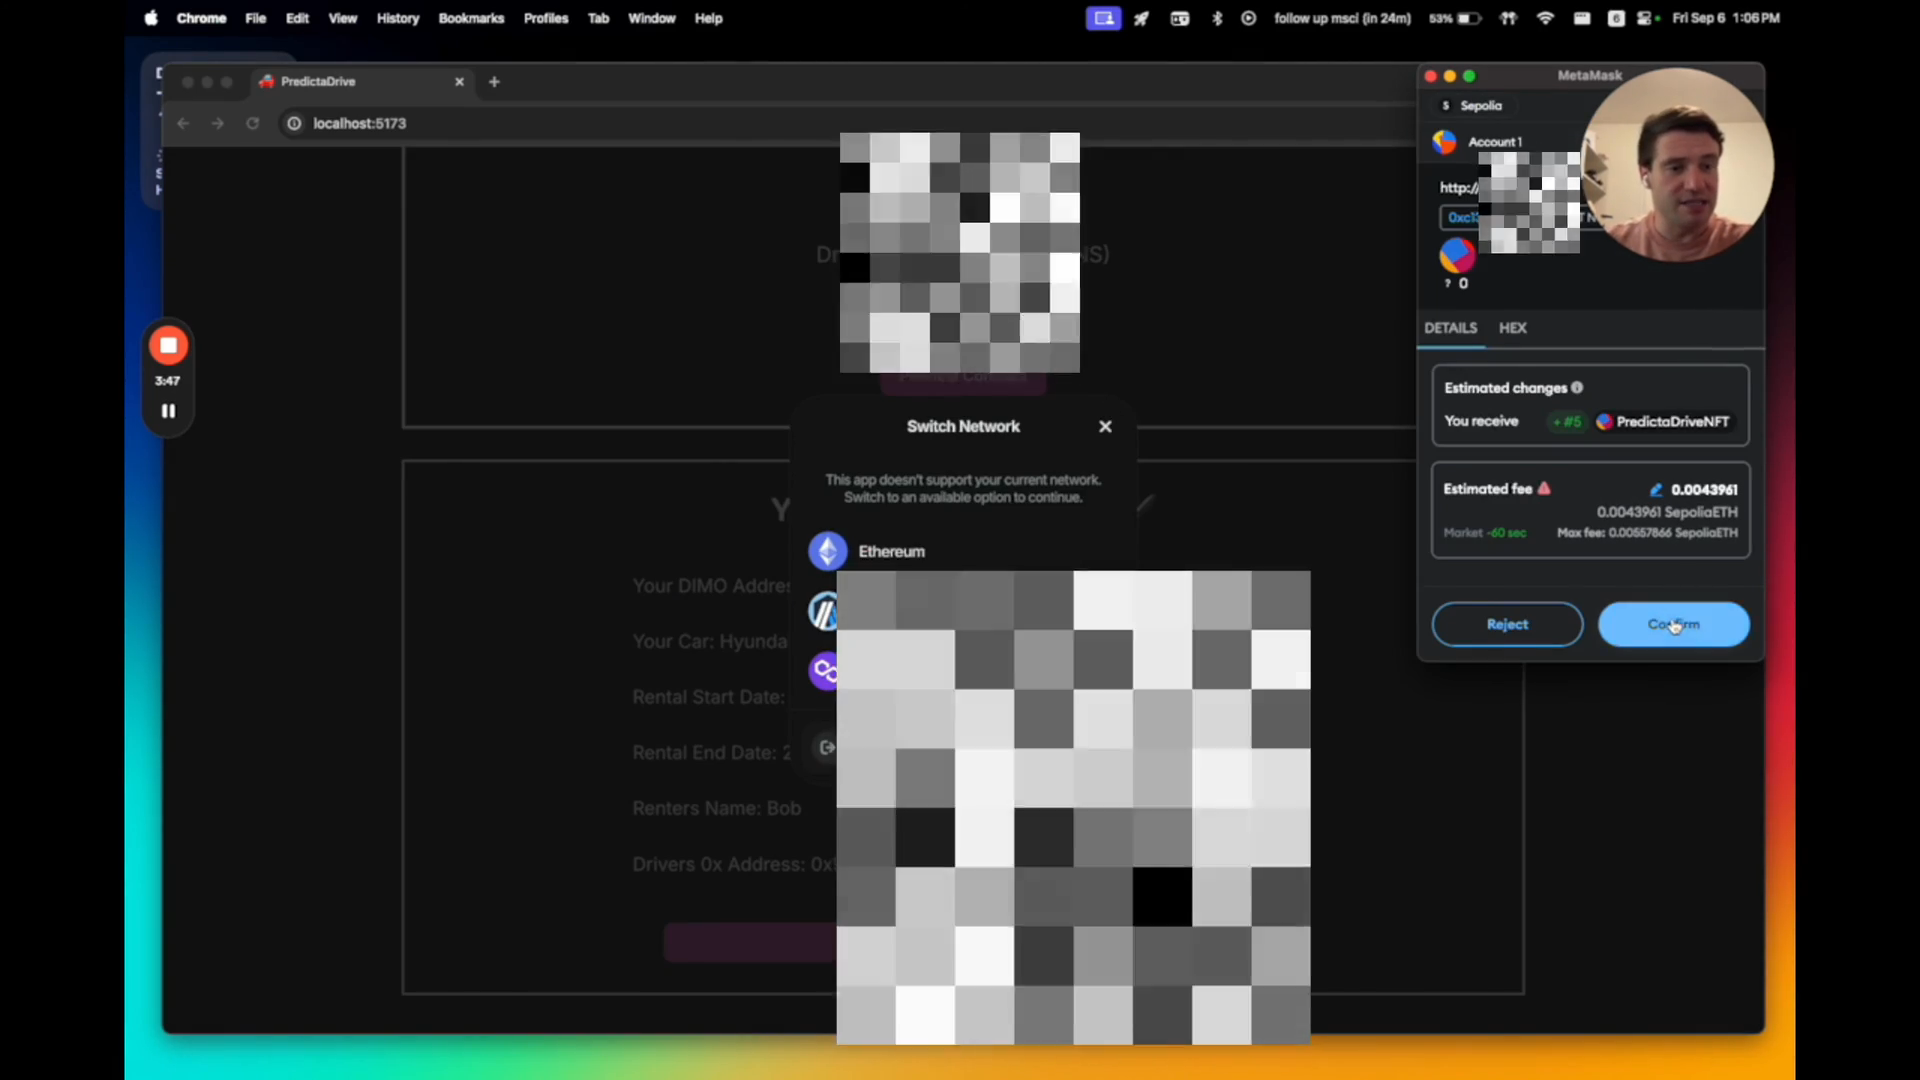
Task: Click the site info icon in the address bar
Action: click(294, 124)
